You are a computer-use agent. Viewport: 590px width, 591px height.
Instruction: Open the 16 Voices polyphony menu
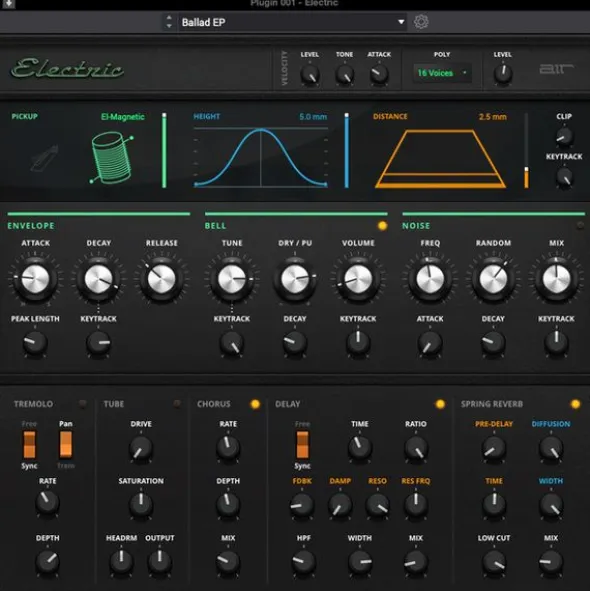click(x=442, y=73)
